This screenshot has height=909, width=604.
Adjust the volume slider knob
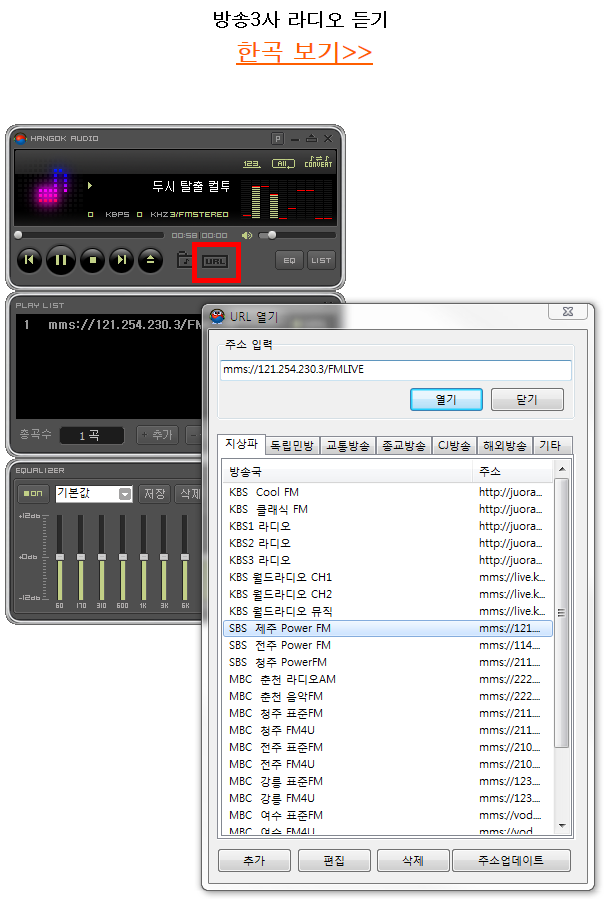[272, 235]
